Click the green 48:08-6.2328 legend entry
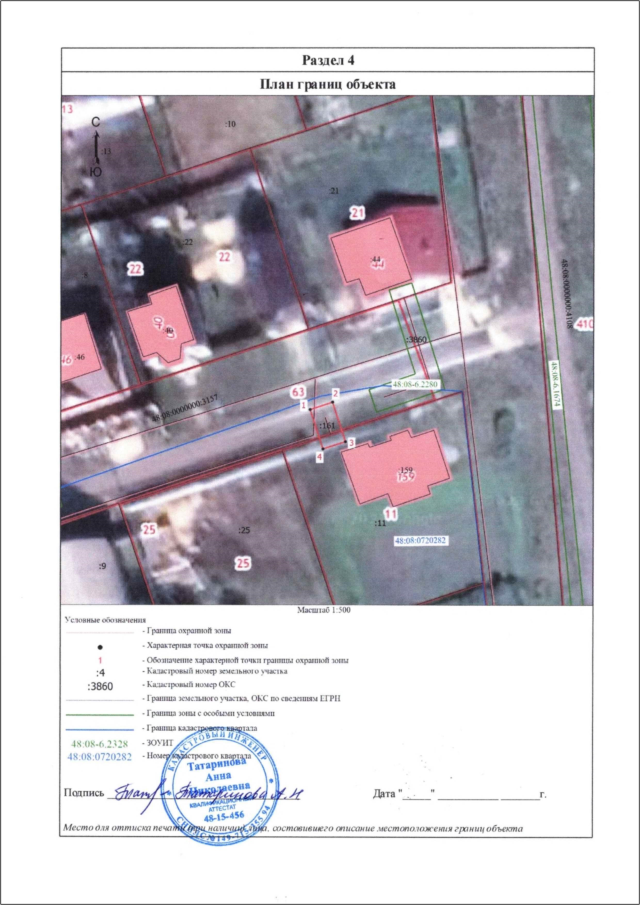Image resolution: width=640 pixels, height=905 pixels. click(98, 744)
